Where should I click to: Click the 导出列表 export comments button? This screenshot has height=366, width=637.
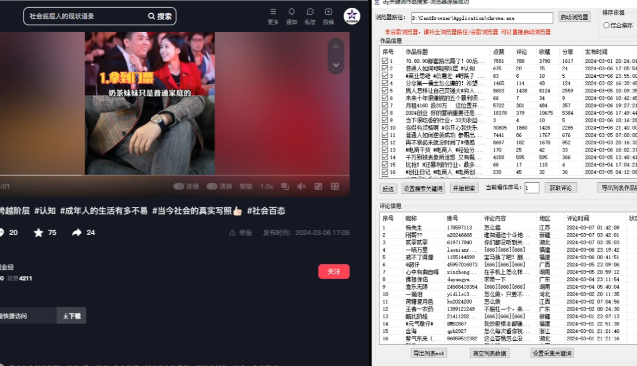[429, 353]
